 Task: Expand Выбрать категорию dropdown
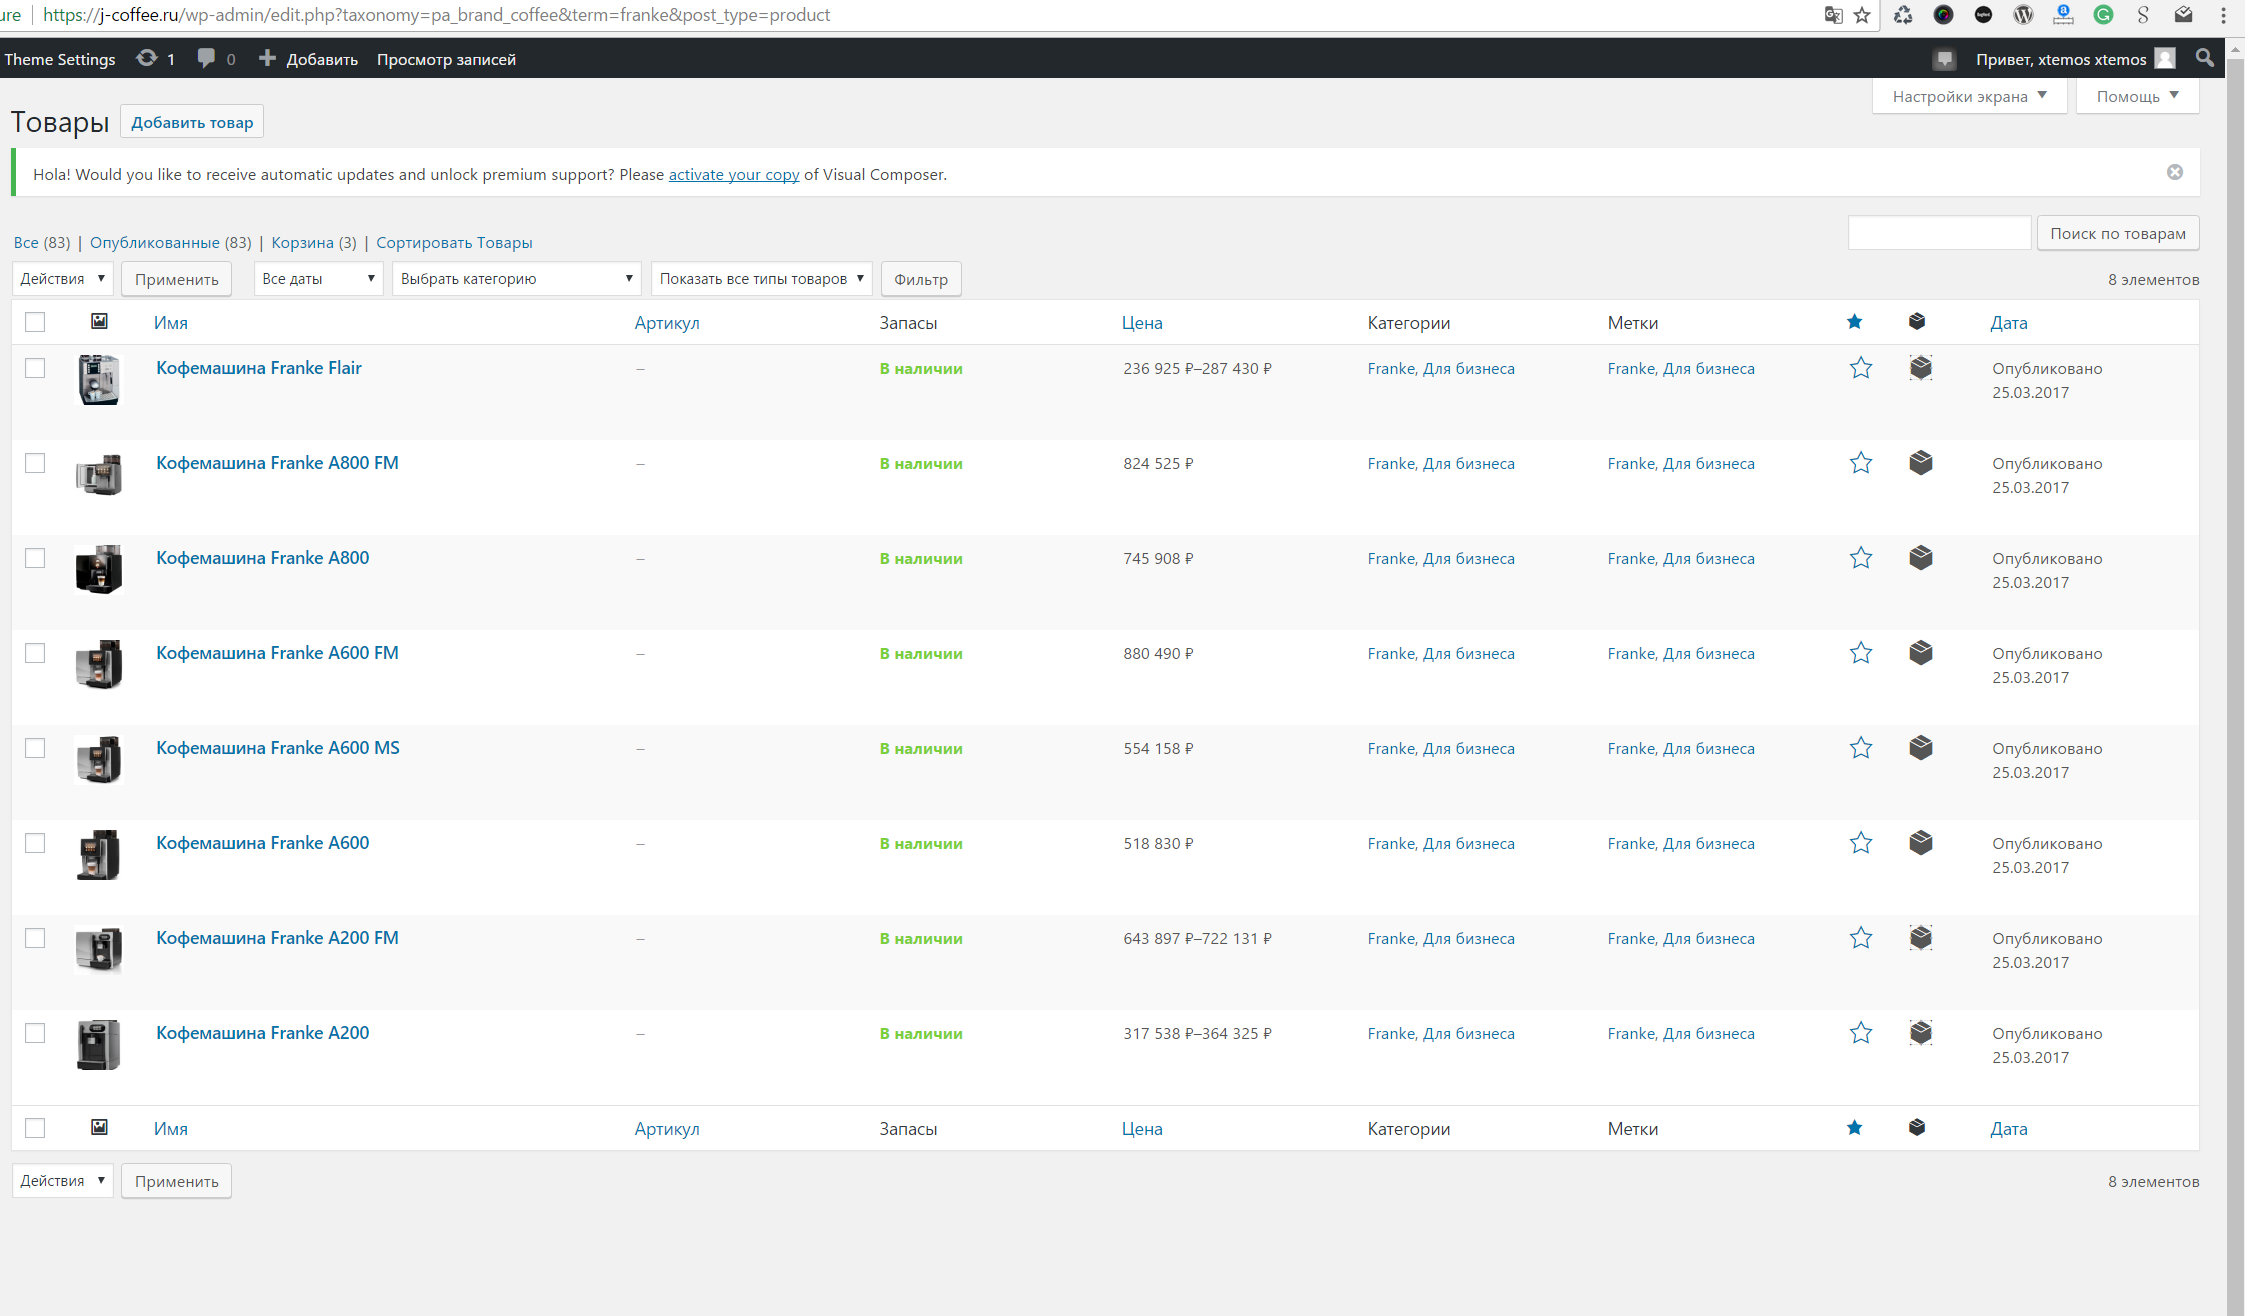(x=516, y=279)
